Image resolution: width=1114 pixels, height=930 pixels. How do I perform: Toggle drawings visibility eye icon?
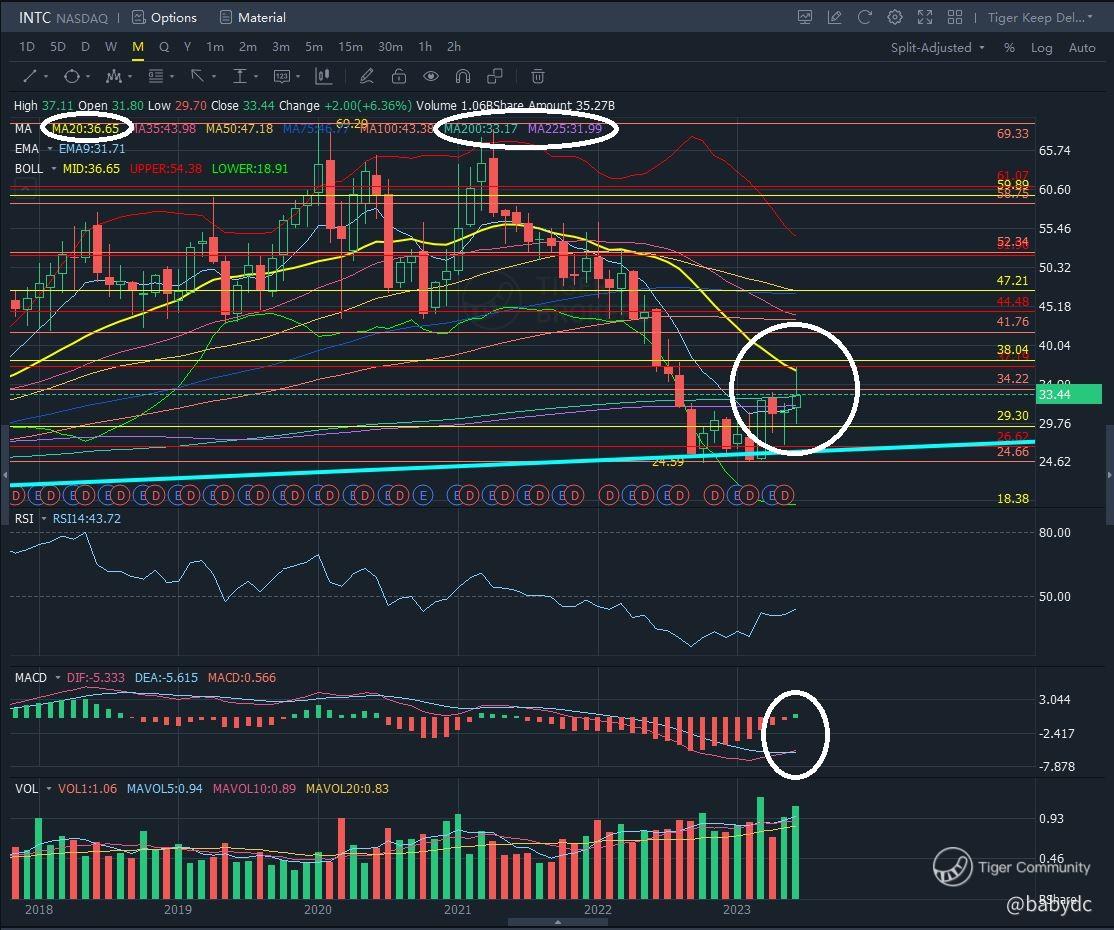(431, 76)
